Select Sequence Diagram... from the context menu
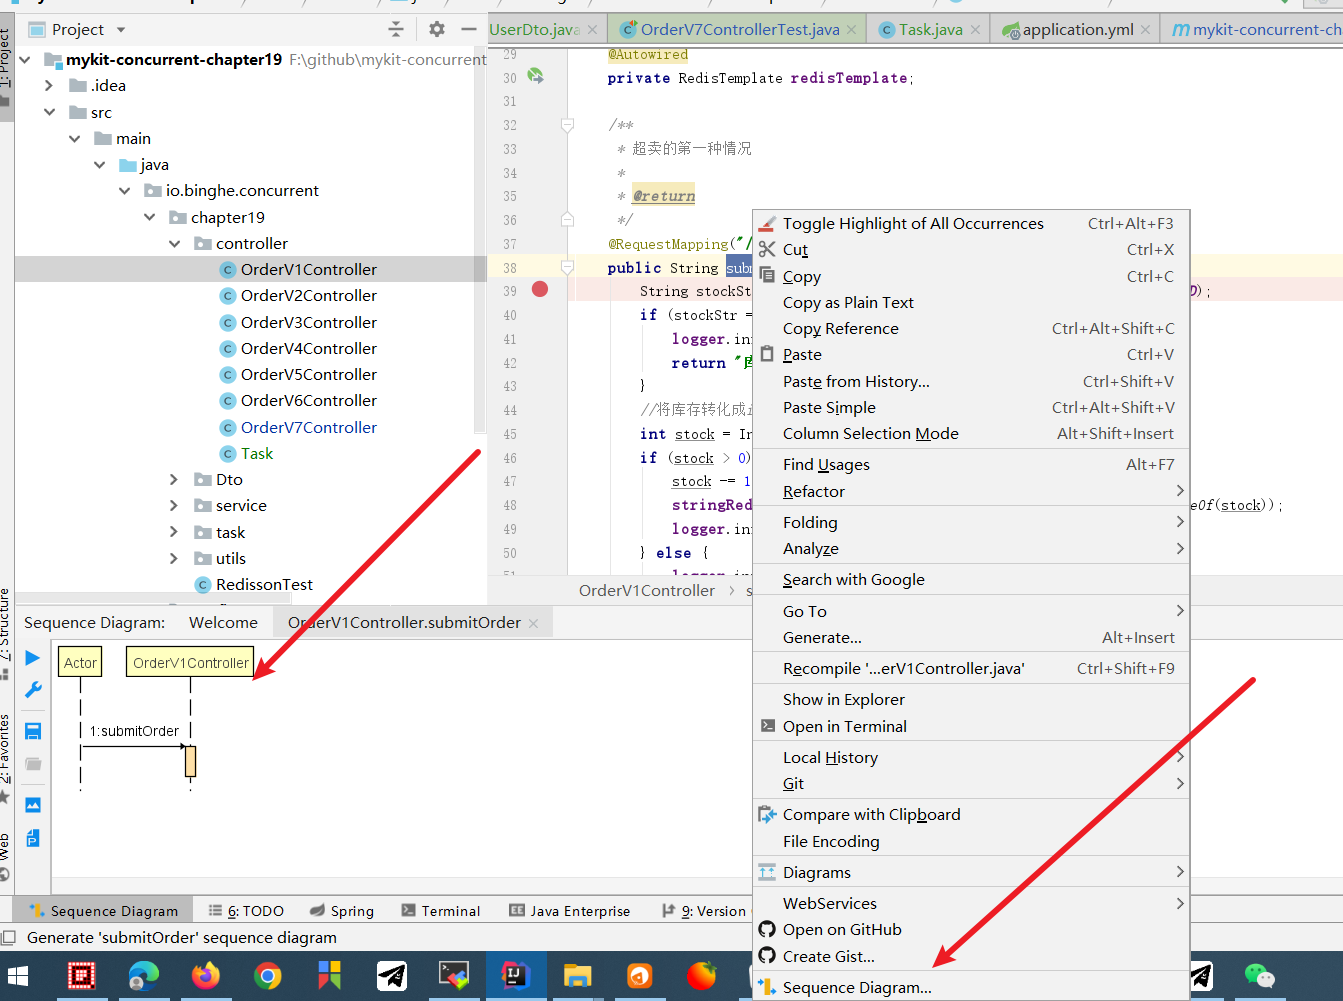 pyautogui.click(x=856, y=987)
